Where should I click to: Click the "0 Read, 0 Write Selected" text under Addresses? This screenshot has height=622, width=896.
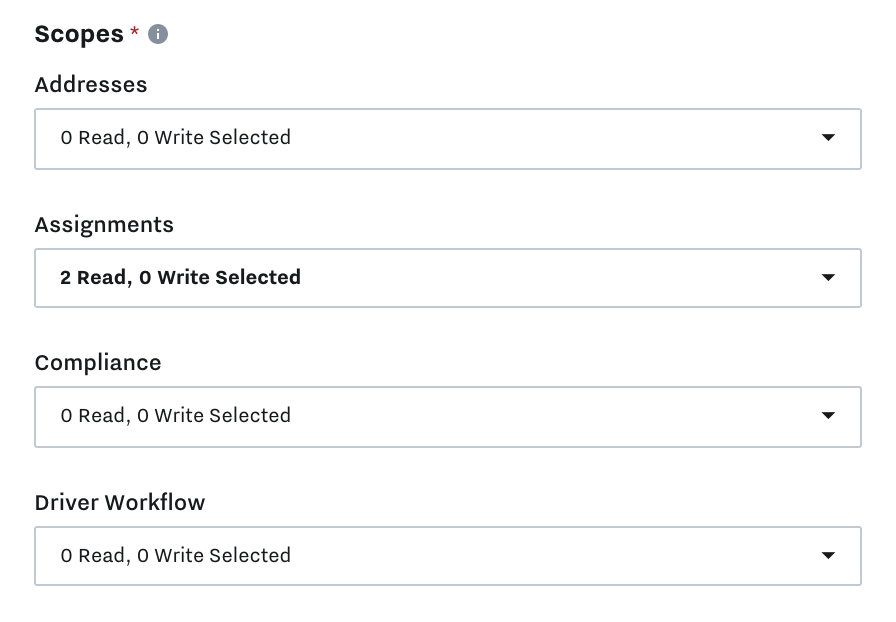tap(175, 138)
